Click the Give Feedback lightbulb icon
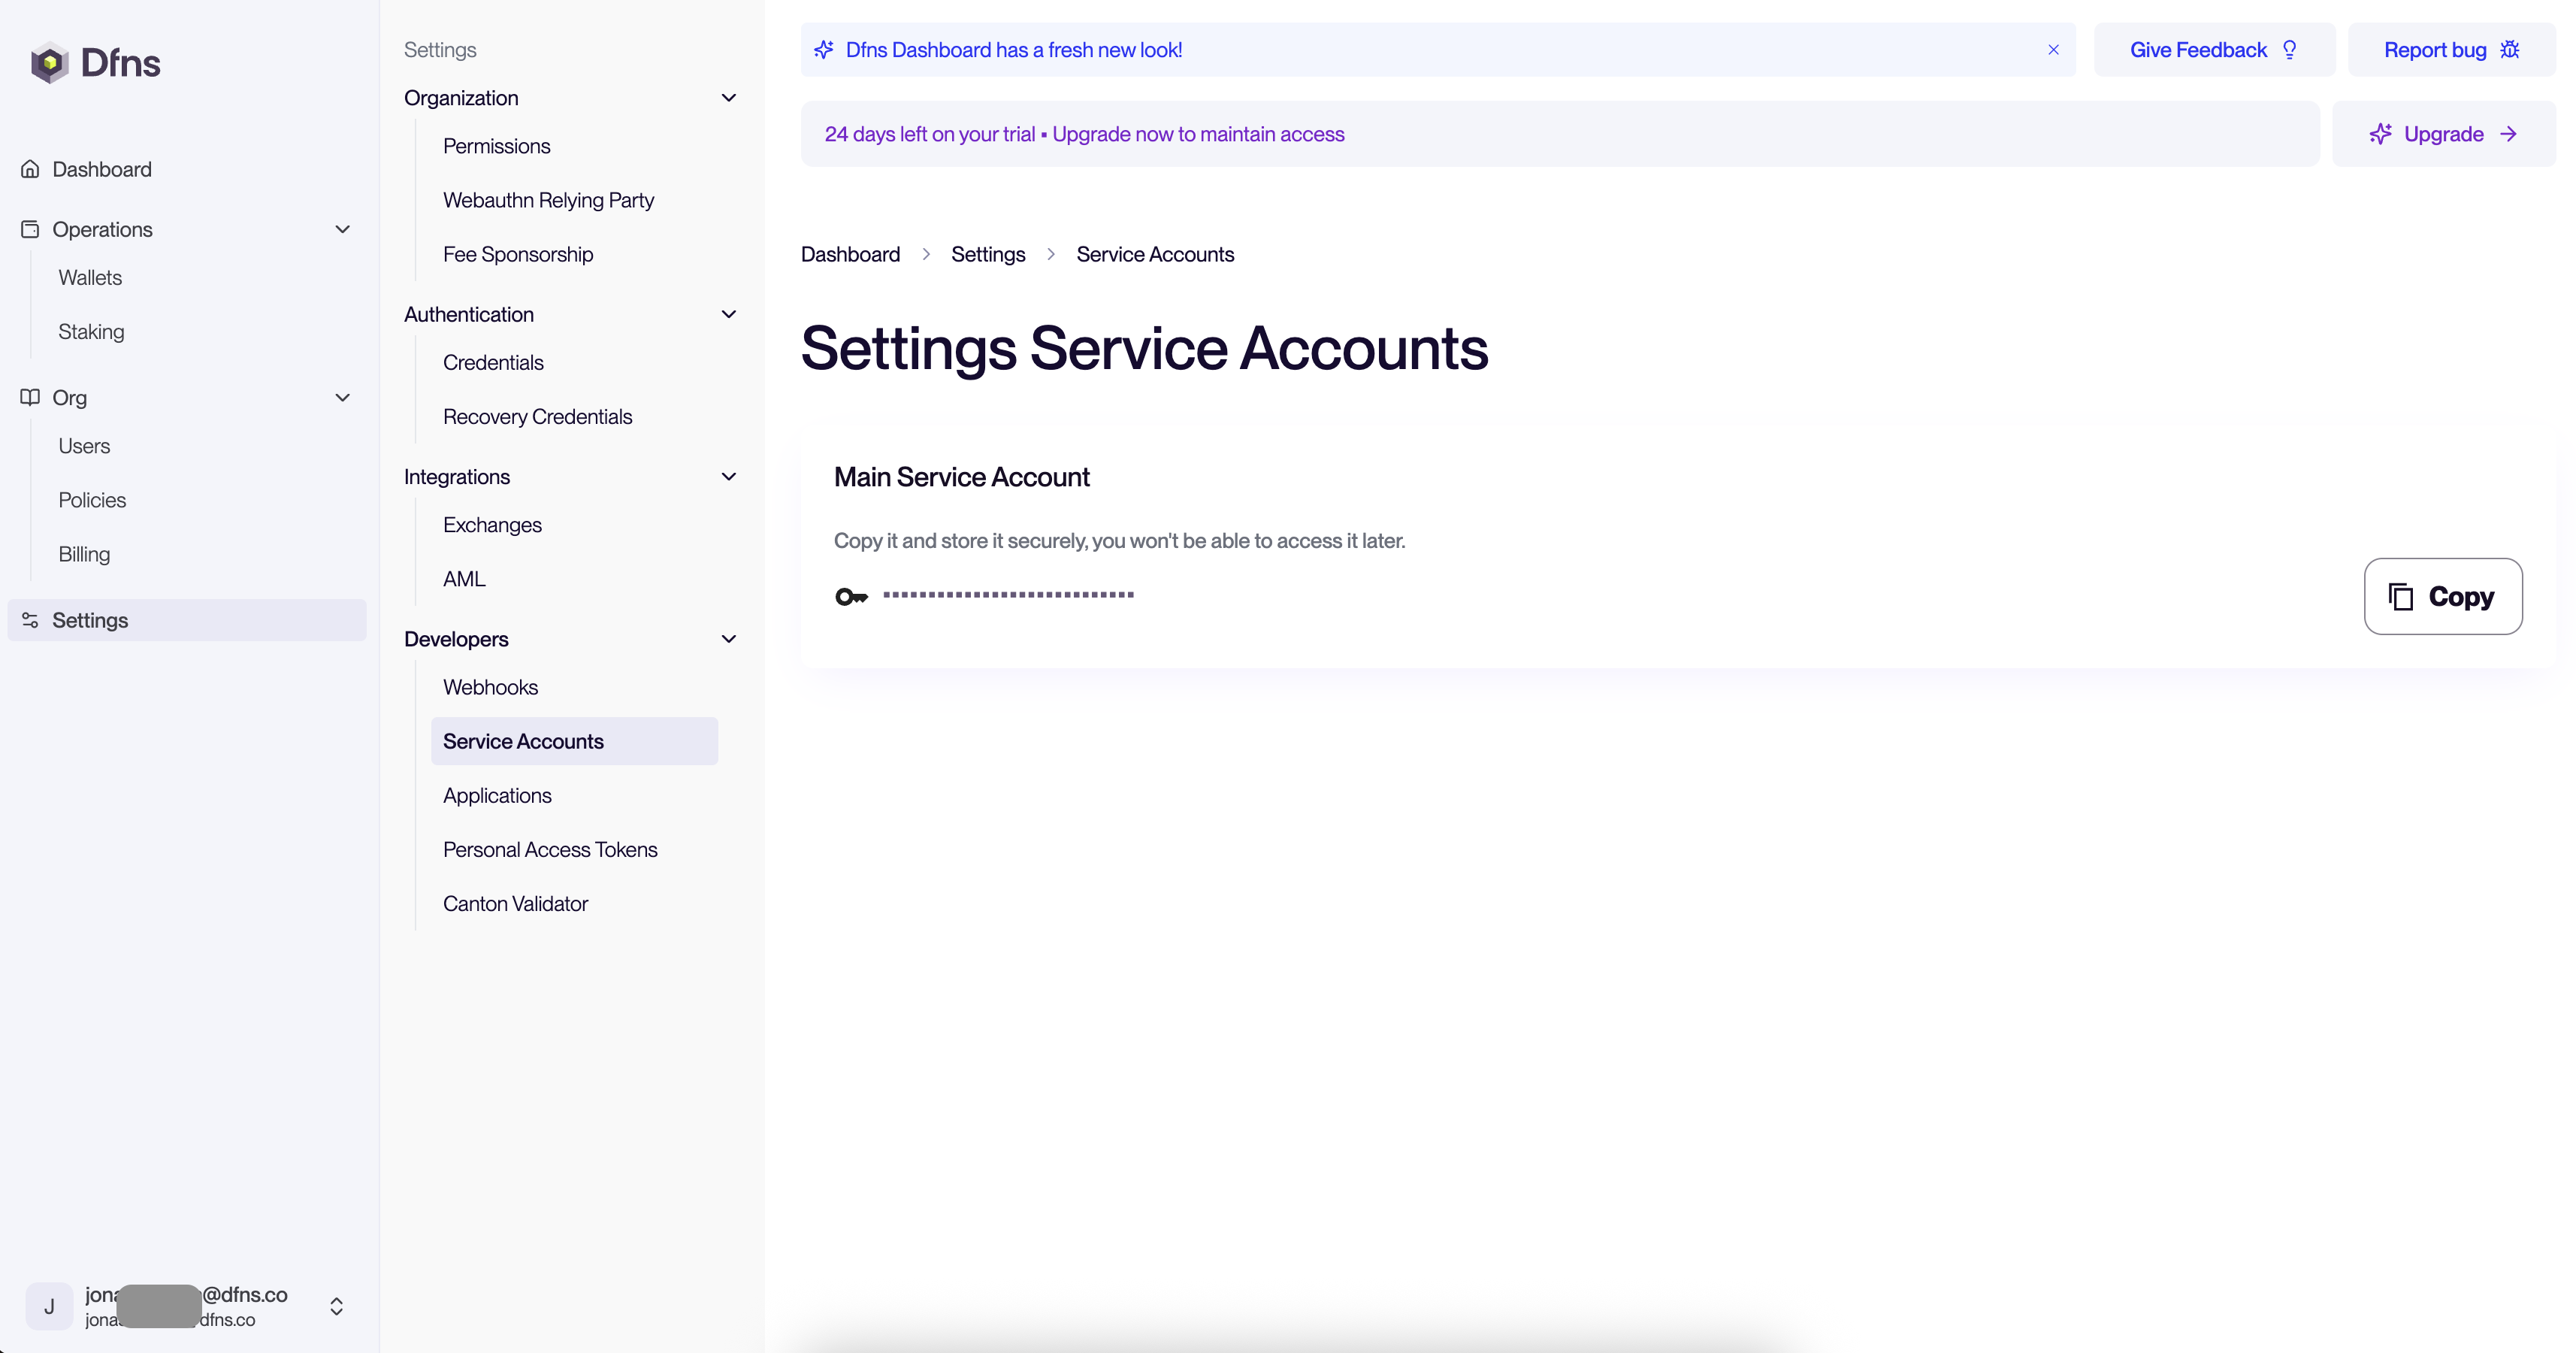Viewport: 2576px width, 1353px height. pyautogui.click(x=2290, y=50)
